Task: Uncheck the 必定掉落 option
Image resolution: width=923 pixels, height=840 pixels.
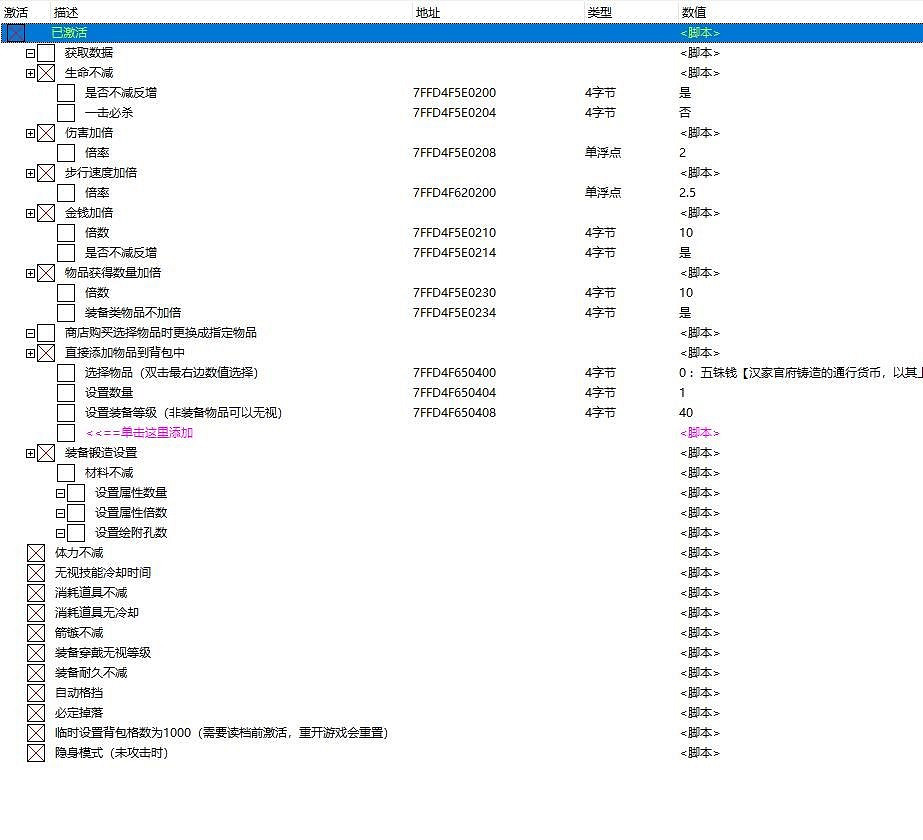Action: [36, 713]
